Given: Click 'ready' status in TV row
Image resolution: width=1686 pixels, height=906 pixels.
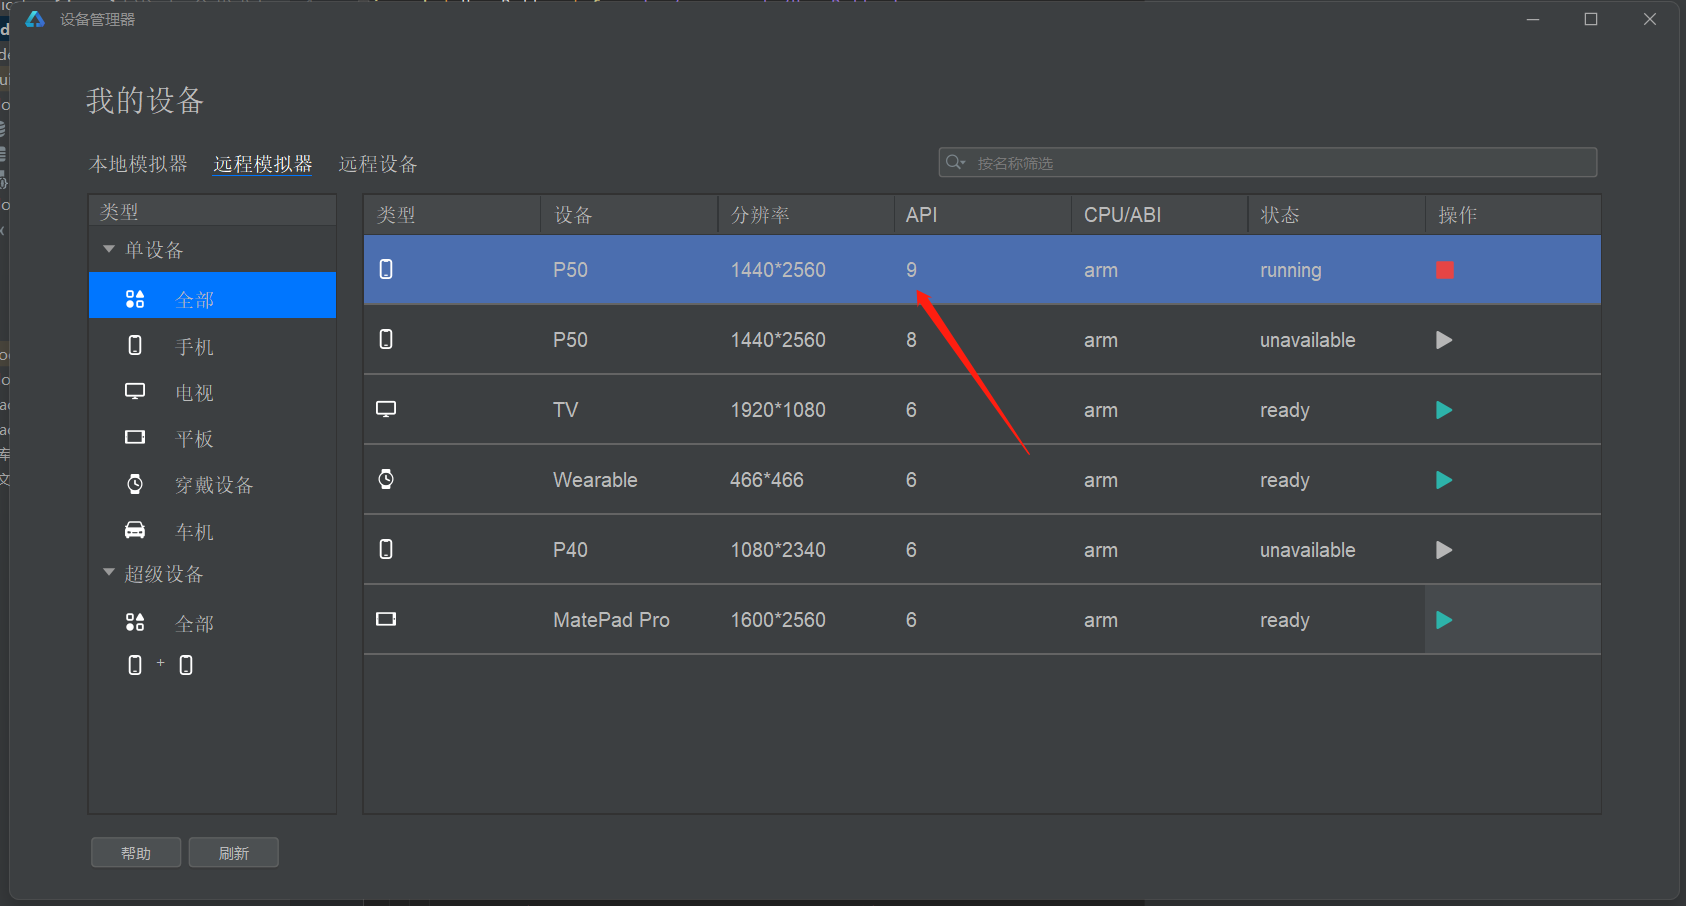Looking at the screenshot, I should pyautogui.click(x=1284, y=410).
